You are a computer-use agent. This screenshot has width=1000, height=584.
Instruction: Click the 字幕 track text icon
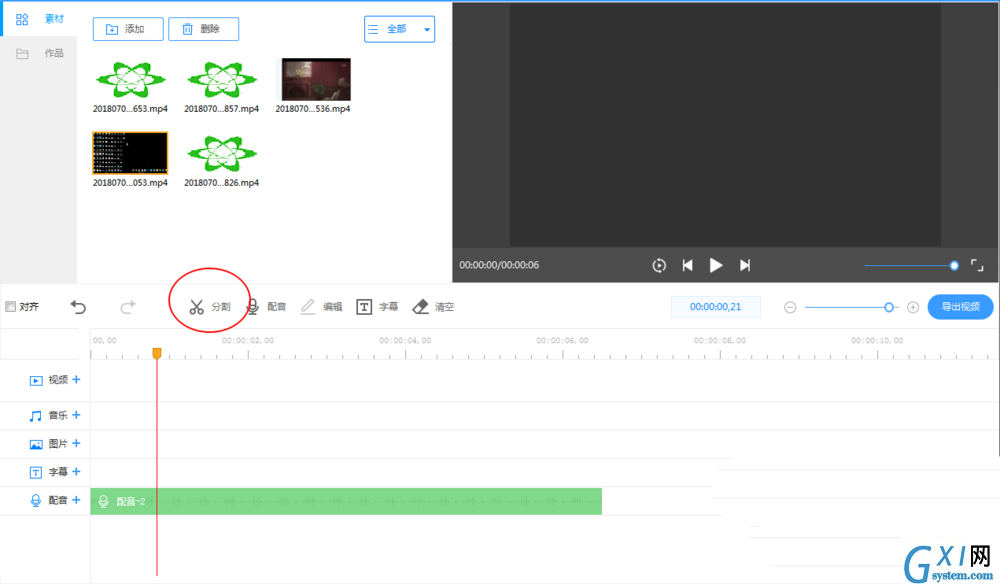click(x=36, y=472)
